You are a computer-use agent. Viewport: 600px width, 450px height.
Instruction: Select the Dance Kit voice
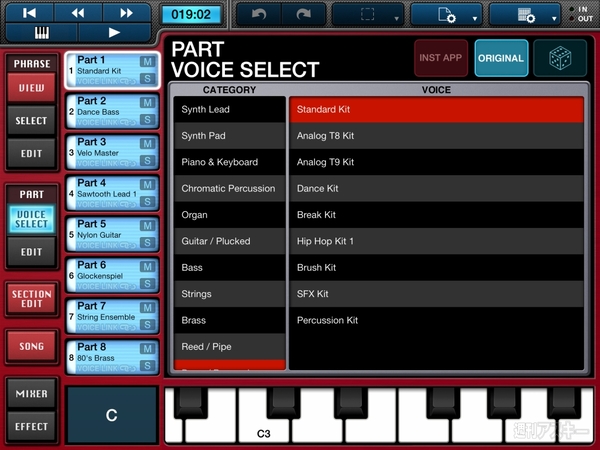[x=437, y=189]
